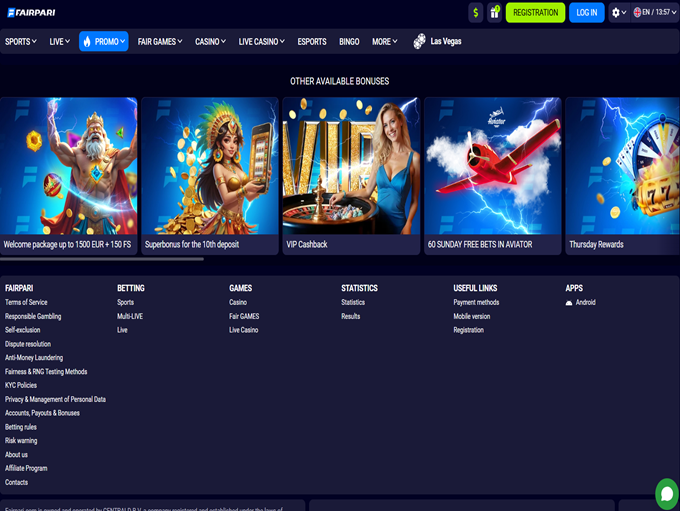This screenshot has height=511, width=680.
Task: Click the Android icon under Apps
Action: click(569, 302)
